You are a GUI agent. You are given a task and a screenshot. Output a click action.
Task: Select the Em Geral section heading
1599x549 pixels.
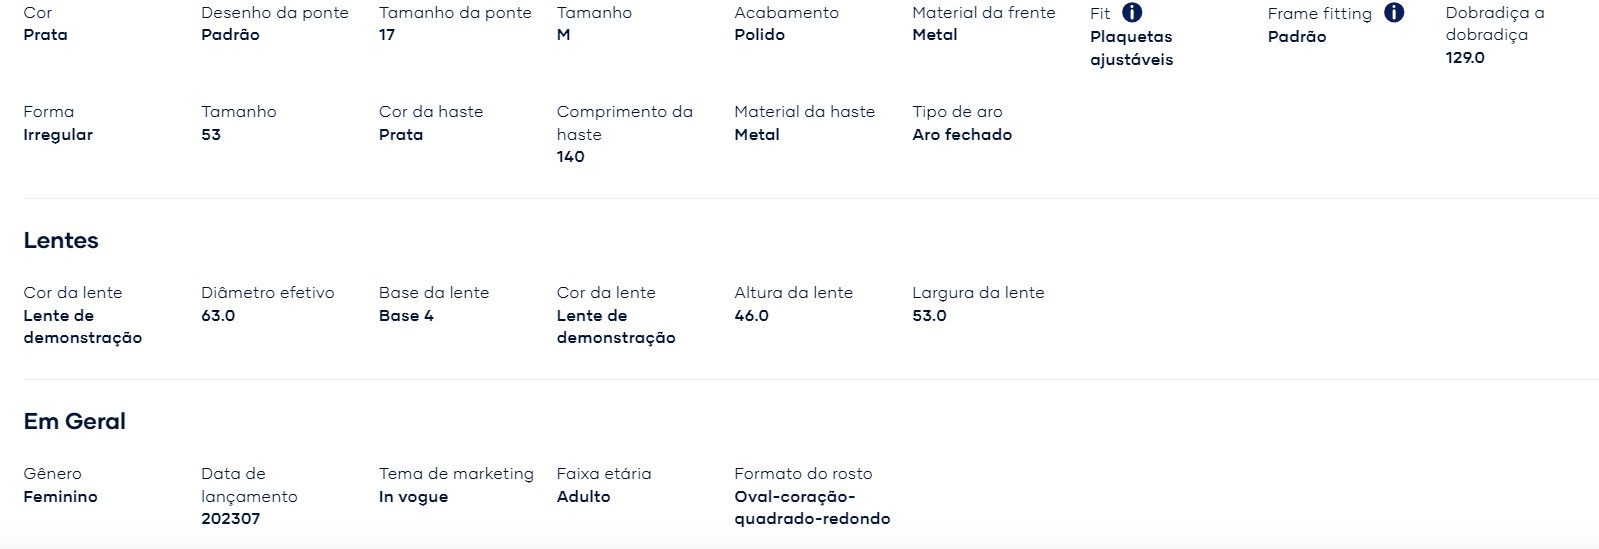tap(75, 422)
